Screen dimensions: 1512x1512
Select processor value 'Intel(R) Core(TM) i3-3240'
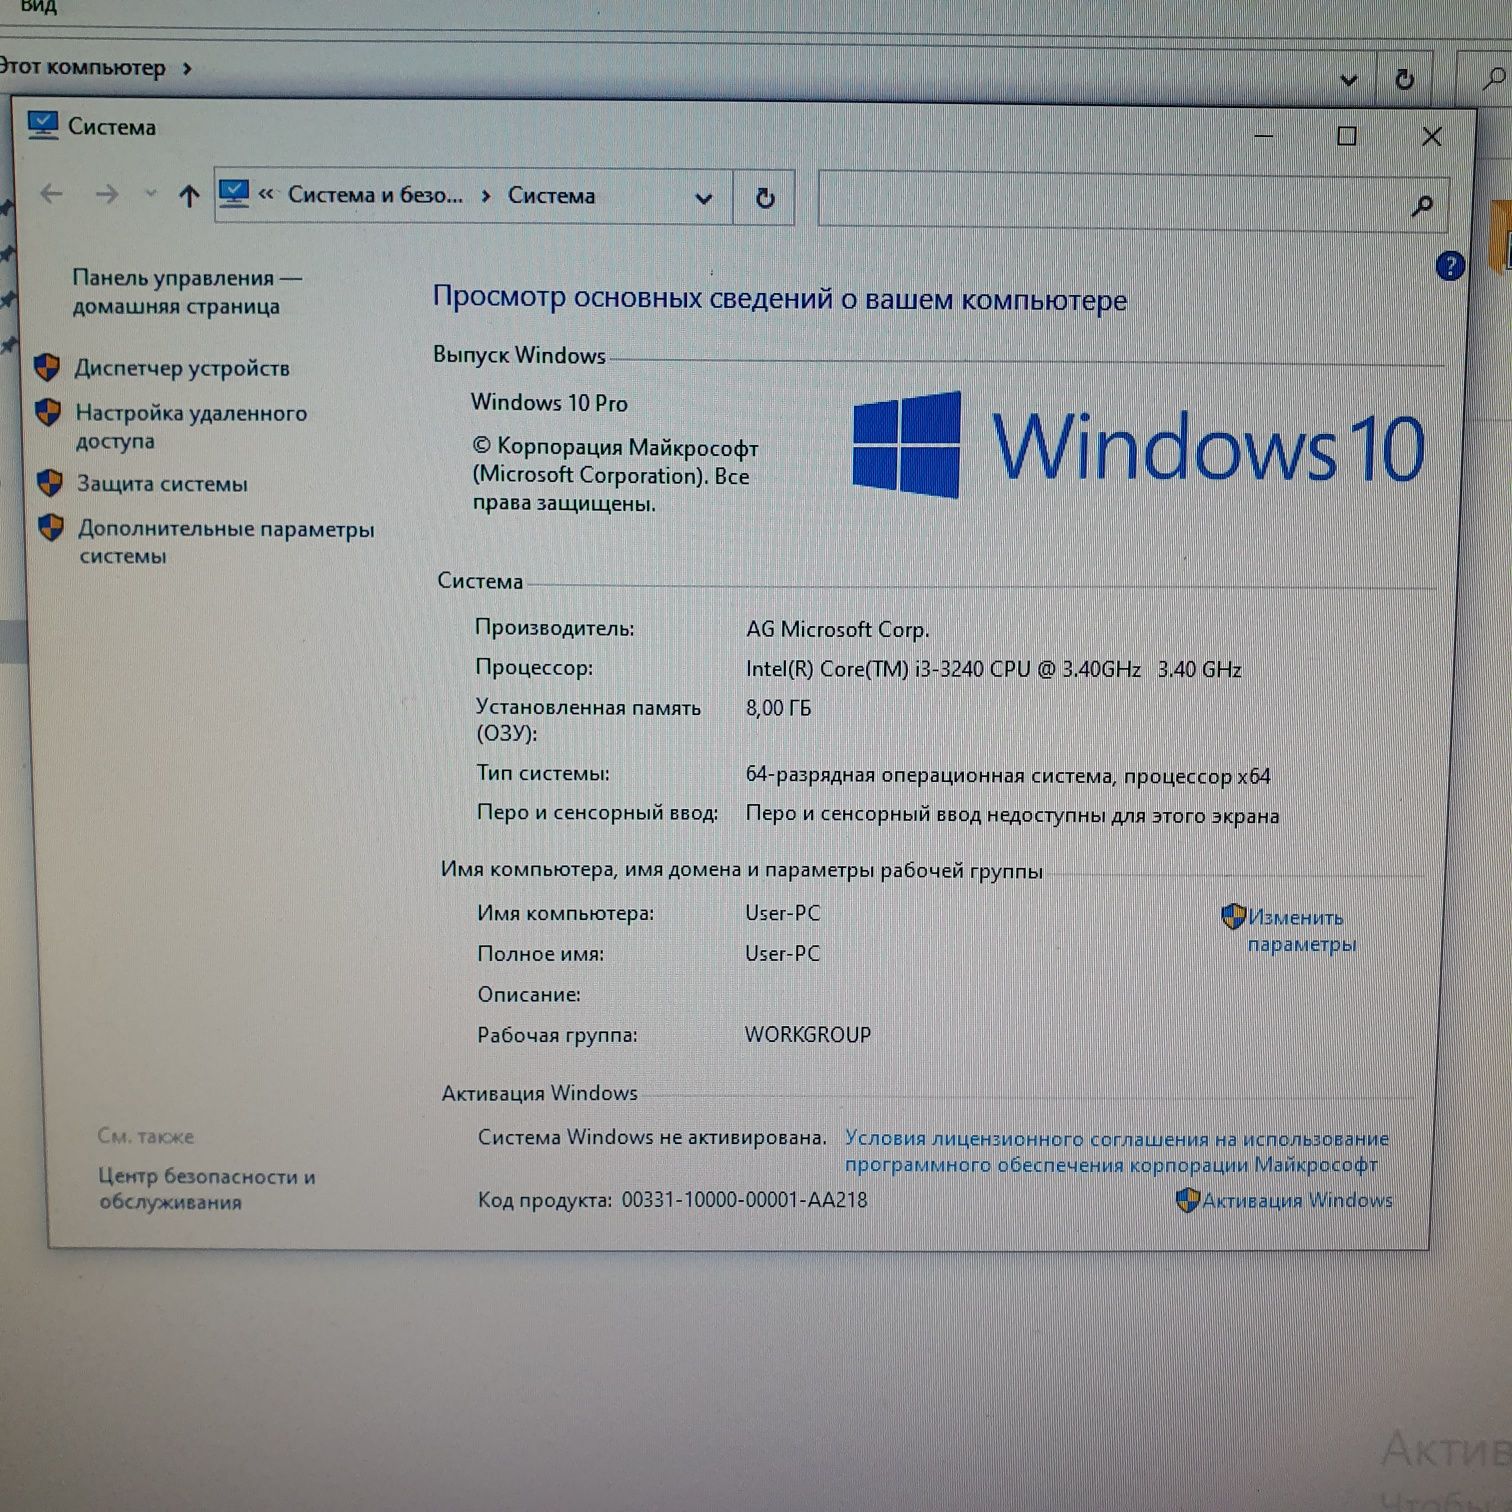click(865, 669)
